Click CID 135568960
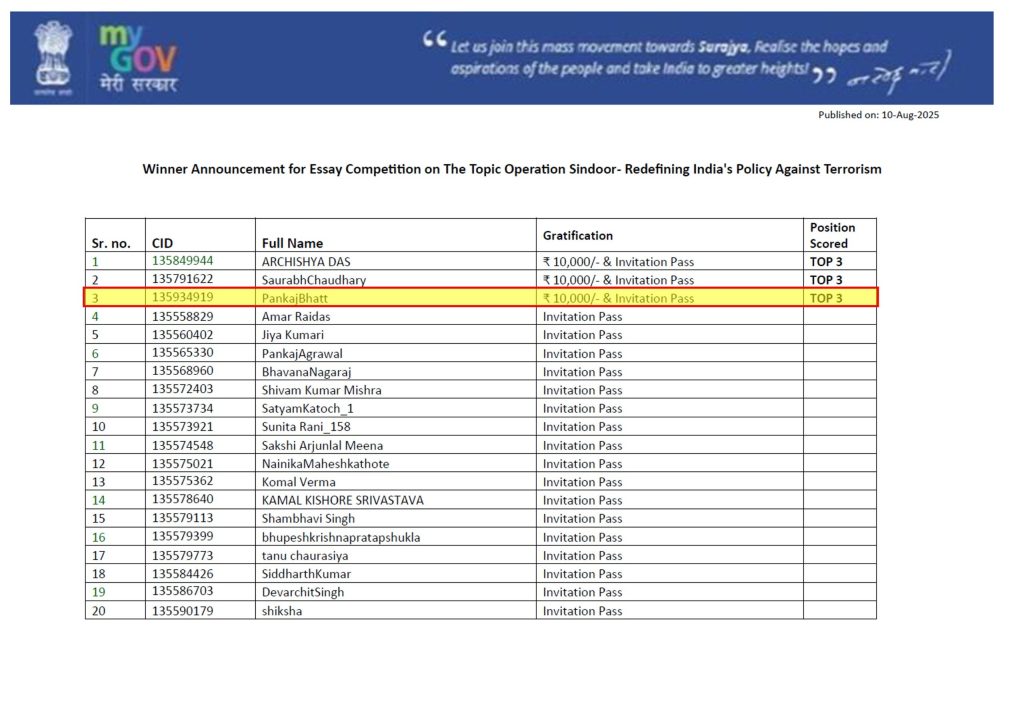1024x724 pixels. [x=183, y=371]
